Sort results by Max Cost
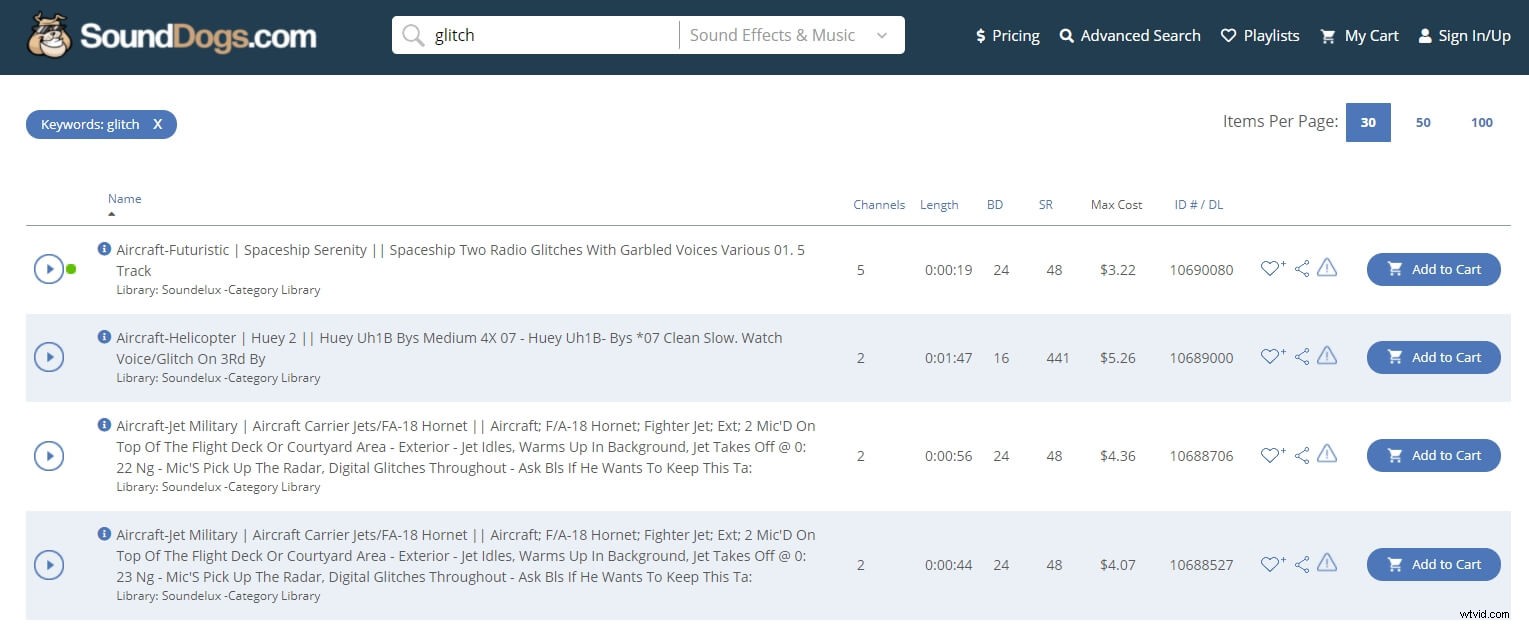1529x624 pixels. click(x=1116, y=204)
